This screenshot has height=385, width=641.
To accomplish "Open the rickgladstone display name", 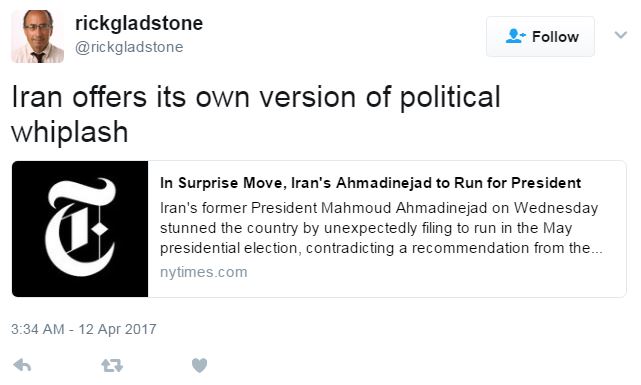I will tap(139, 23).
